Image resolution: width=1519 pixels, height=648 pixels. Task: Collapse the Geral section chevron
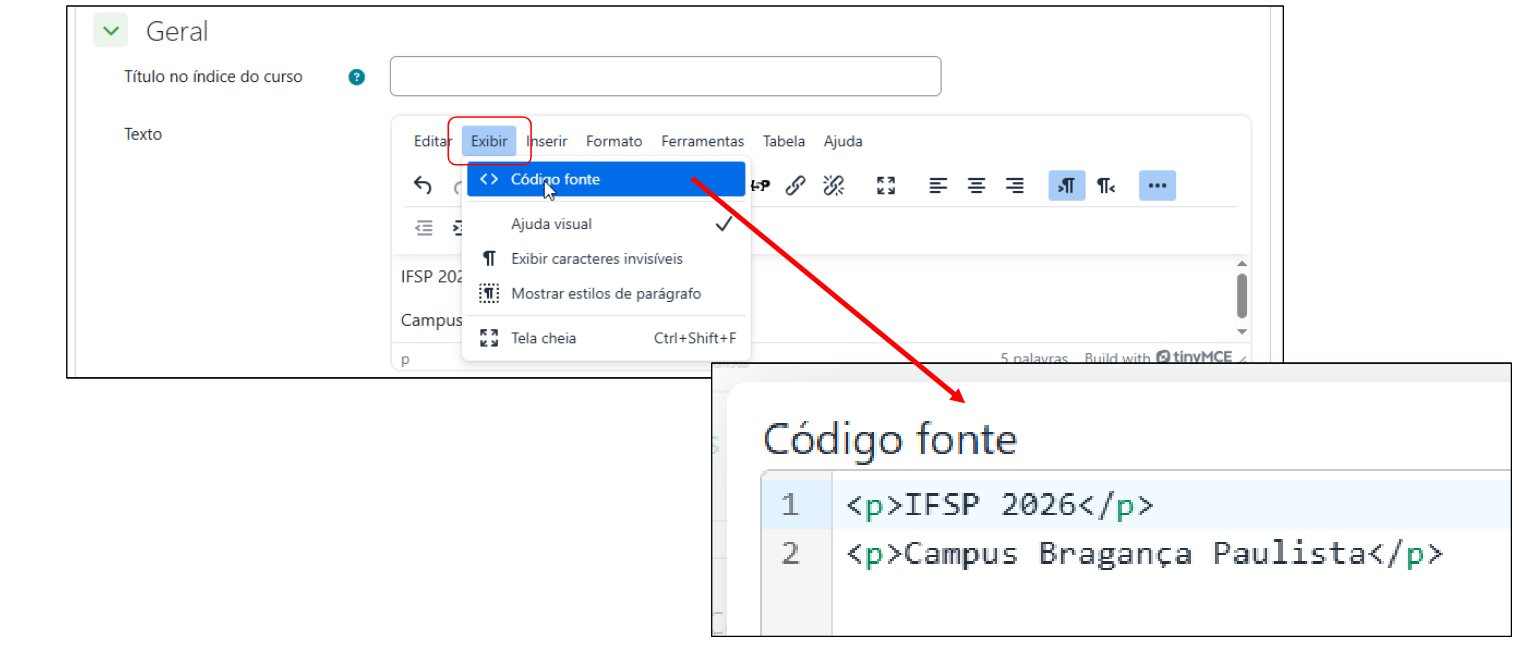pos(111,31)
